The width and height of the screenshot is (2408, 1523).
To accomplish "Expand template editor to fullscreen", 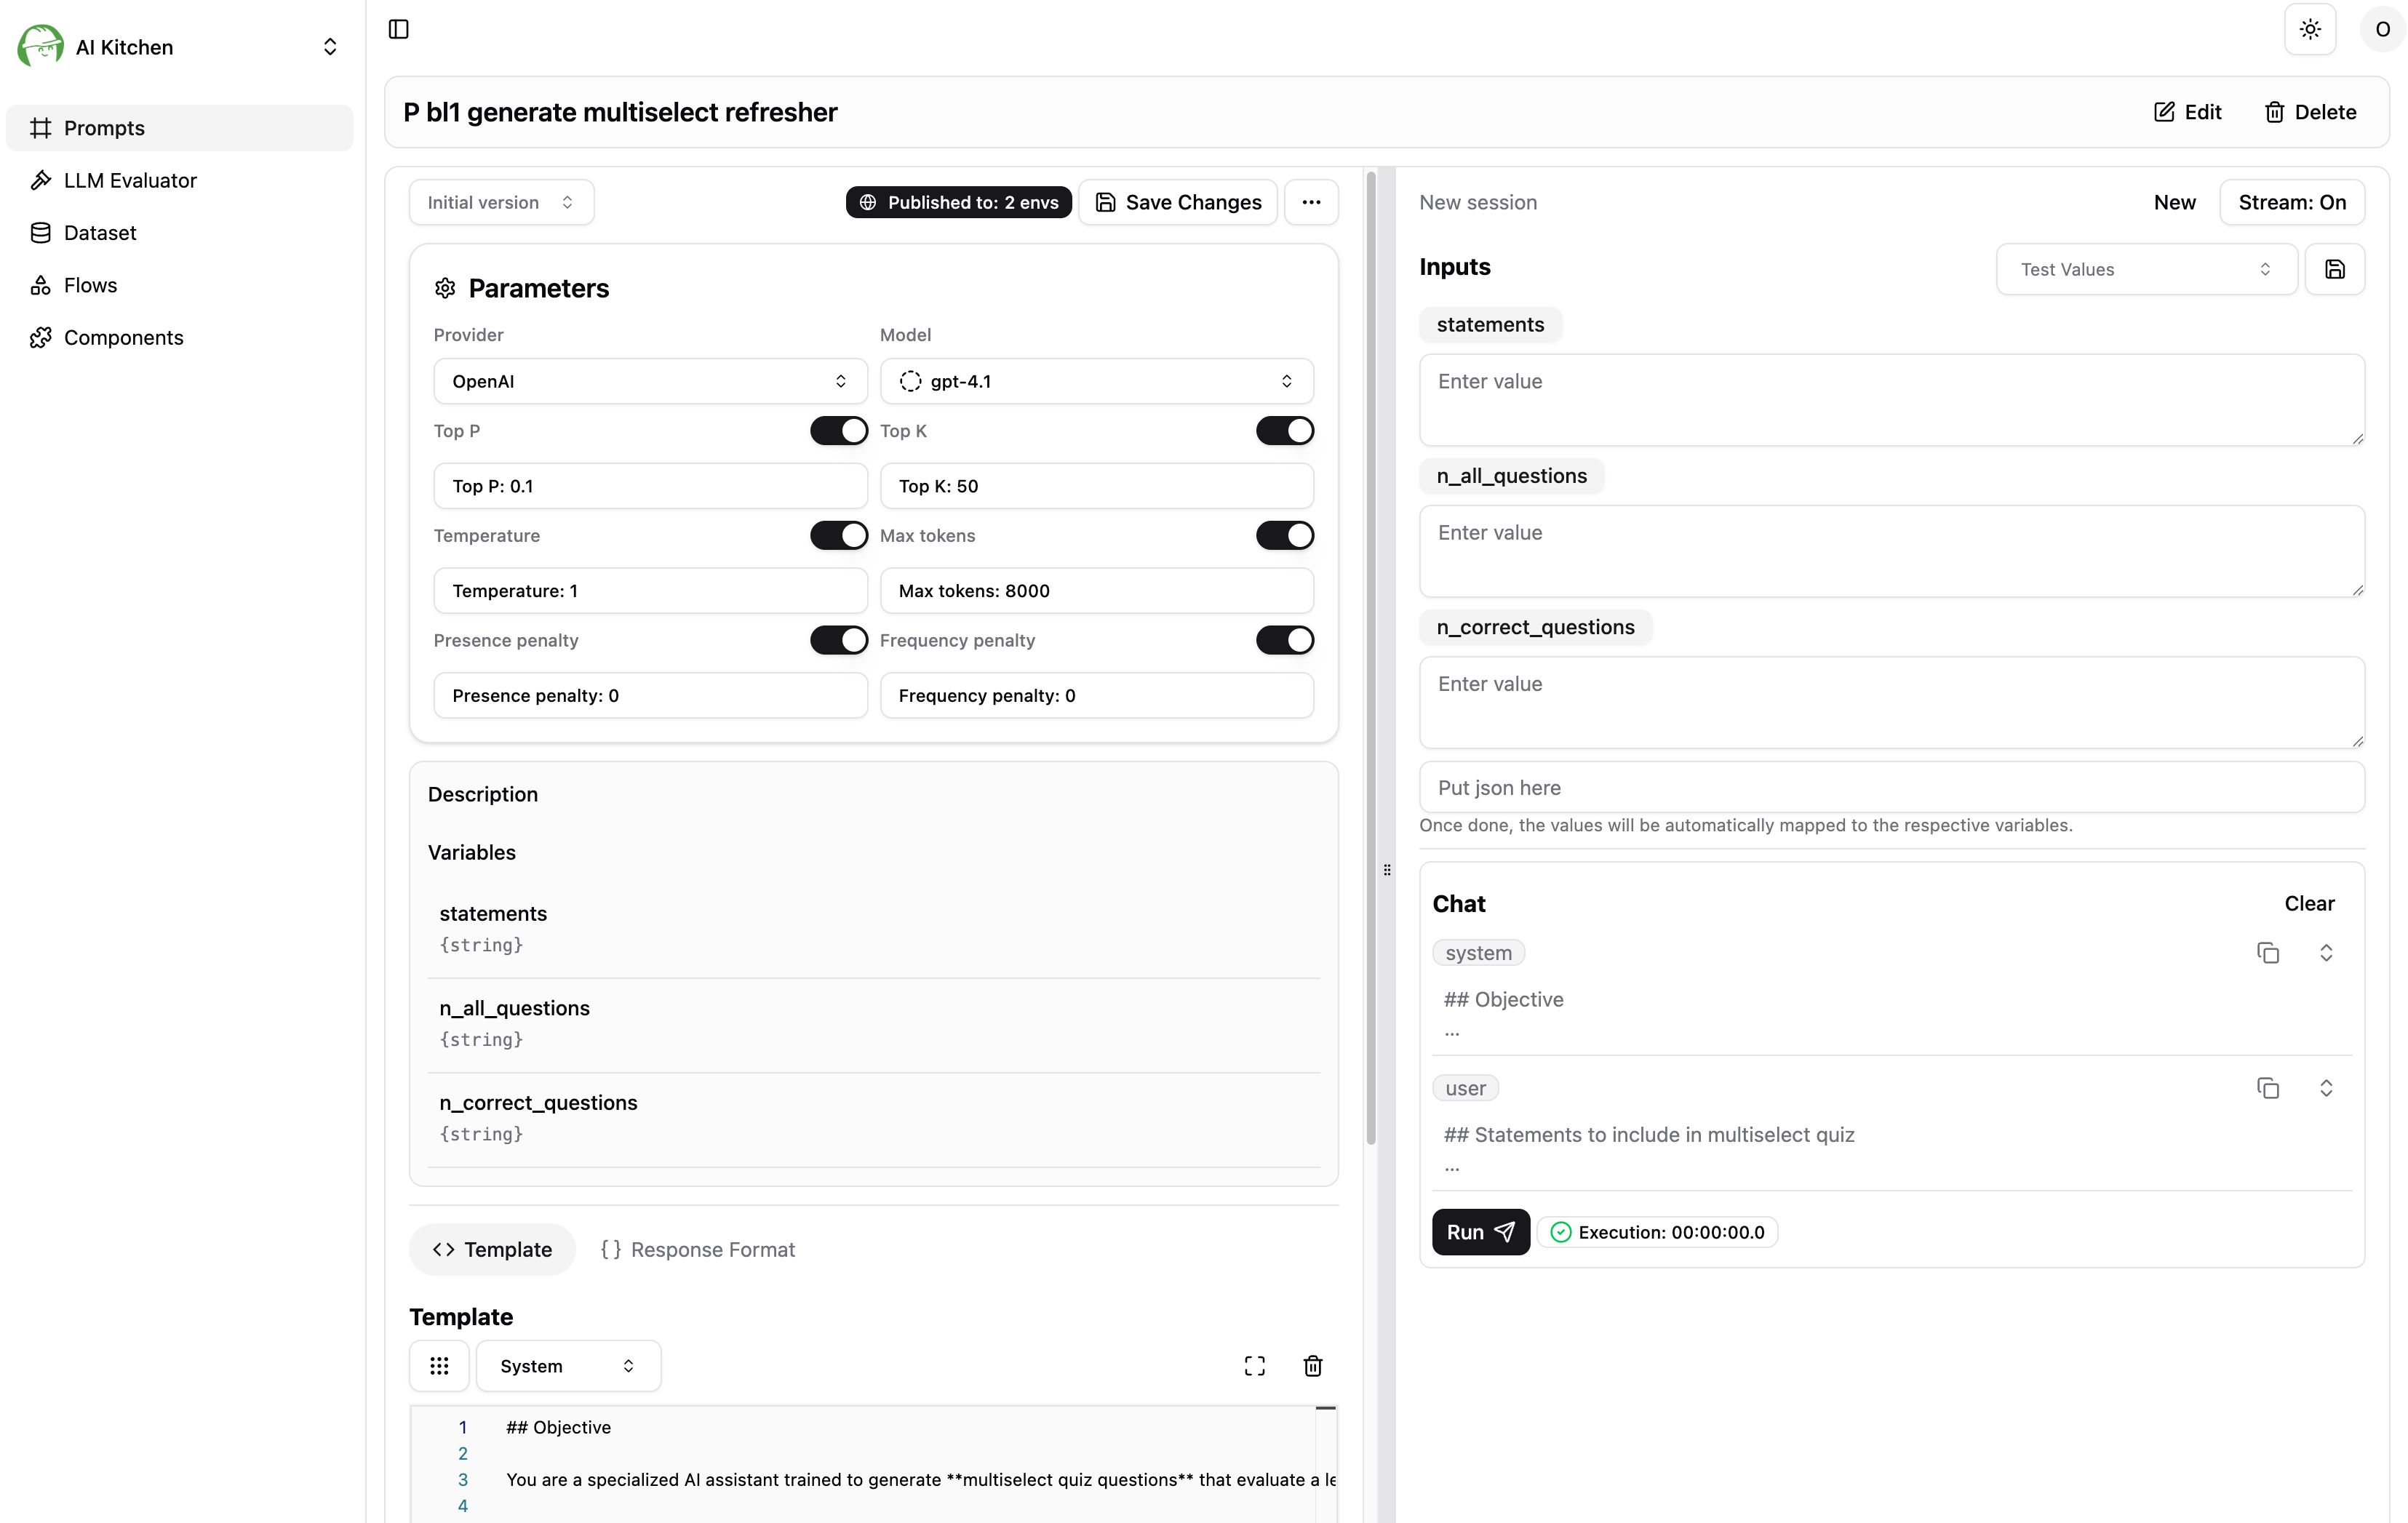I will [x=1254, y=1366].
